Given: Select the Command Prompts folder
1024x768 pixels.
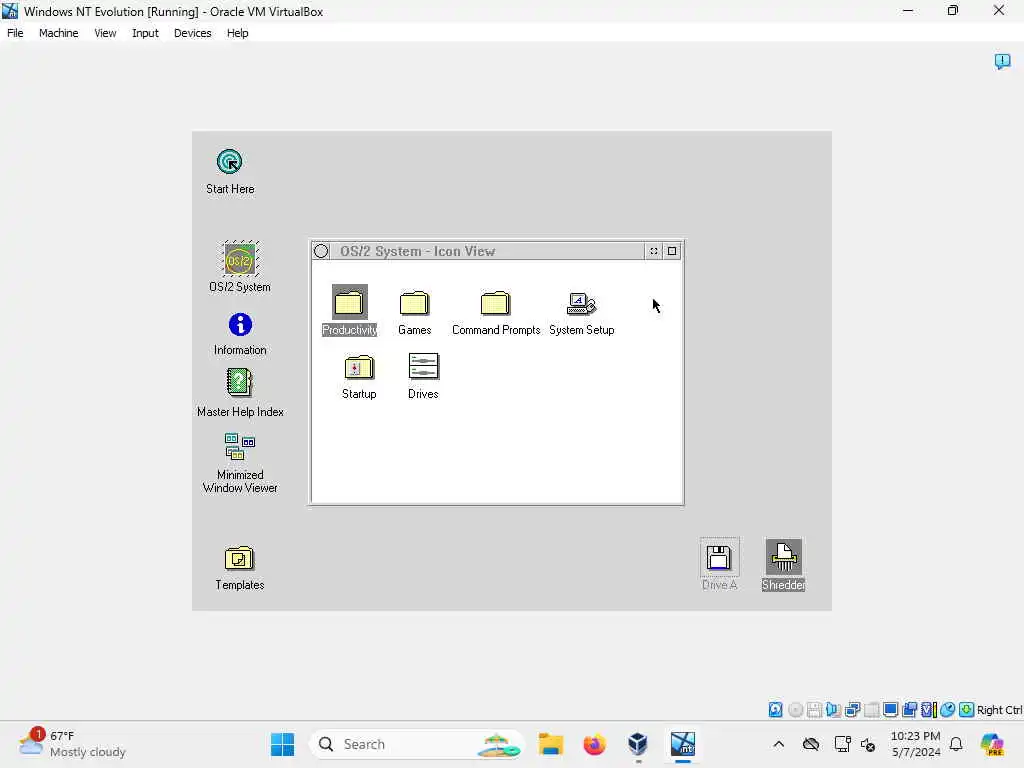Looking at the screenshot, I should (x=495, y=303).
